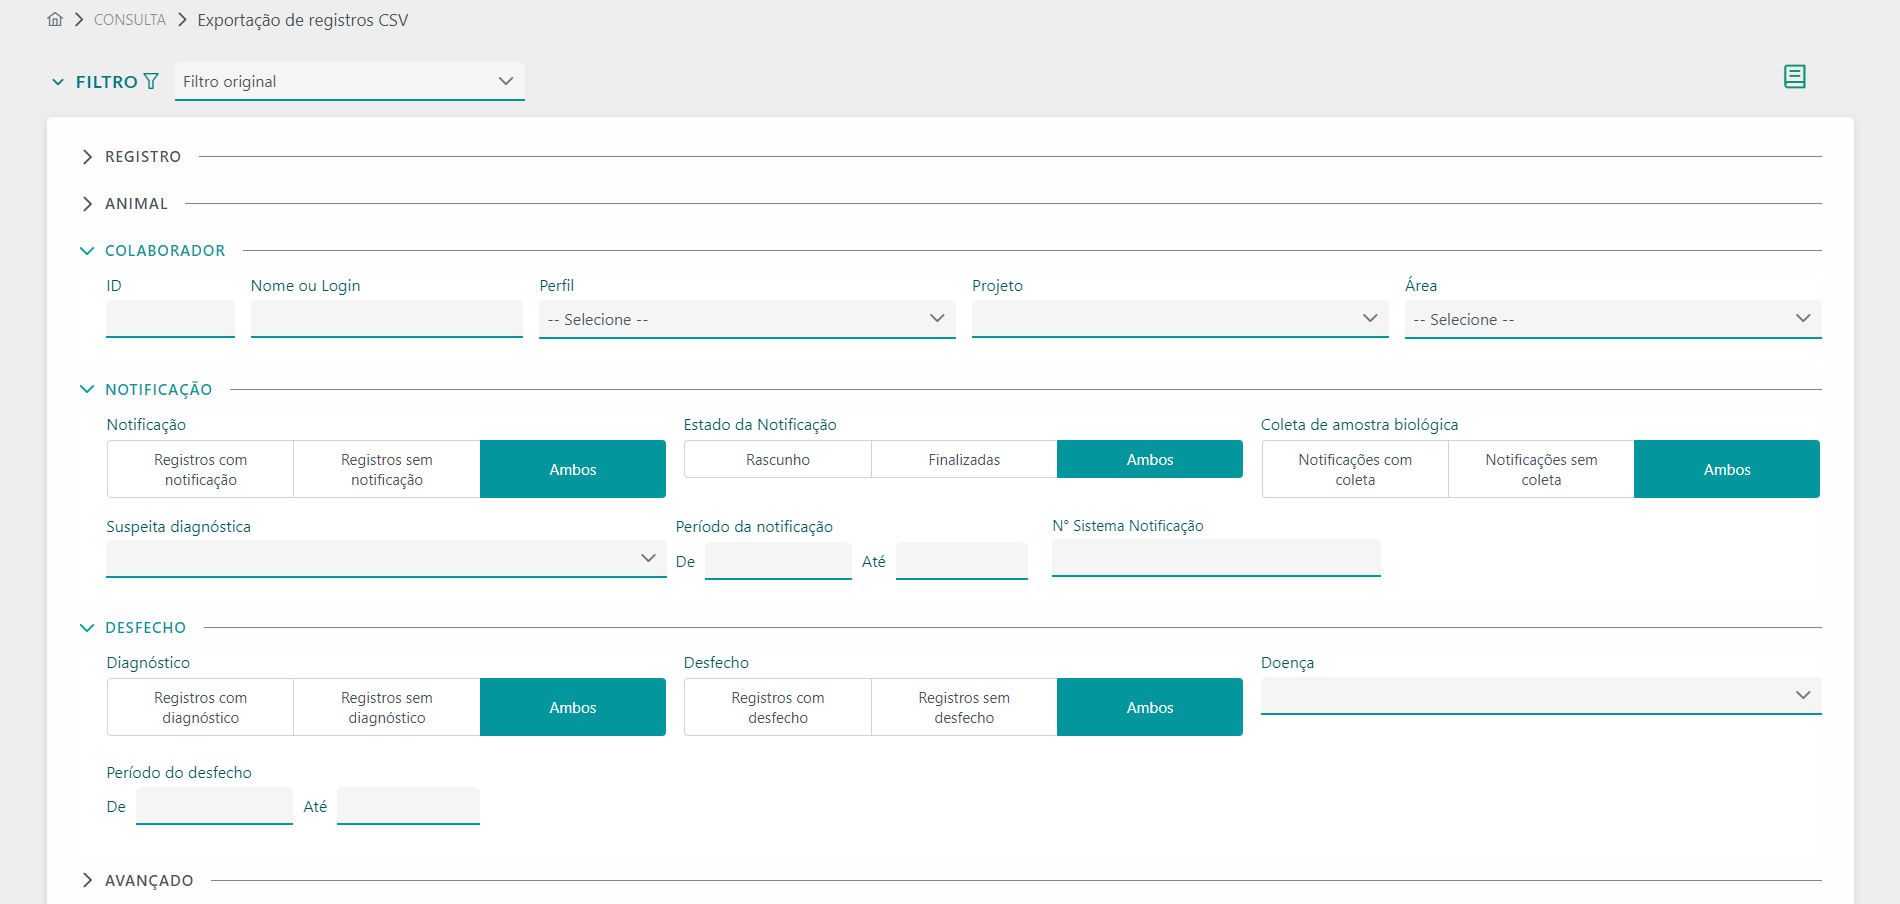This screenshot has width=1900, height=904.
Task: Open the Área dropdown
Action: tap(1613, 319)
